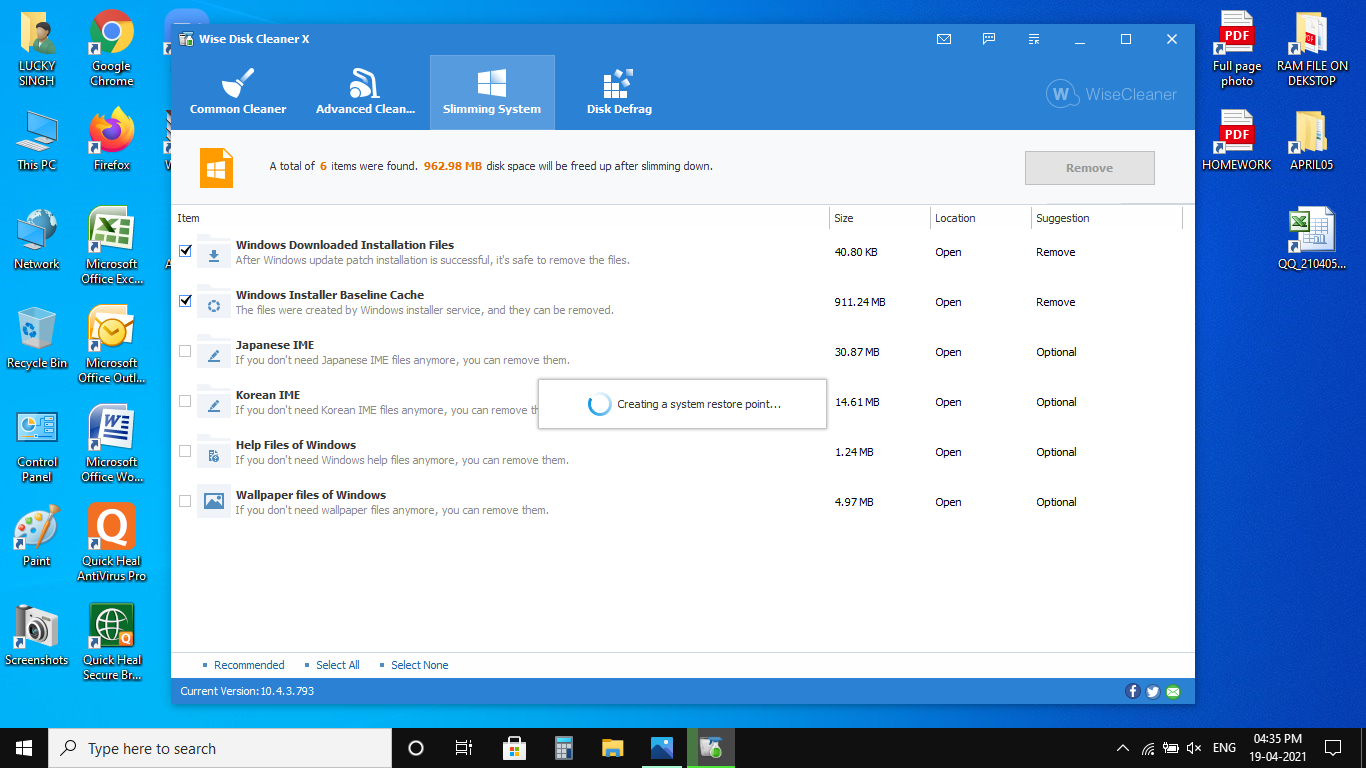Screen dimensions: 1366x768
Task: Check the Japanese IME checkbox
Action: point(185,351)
